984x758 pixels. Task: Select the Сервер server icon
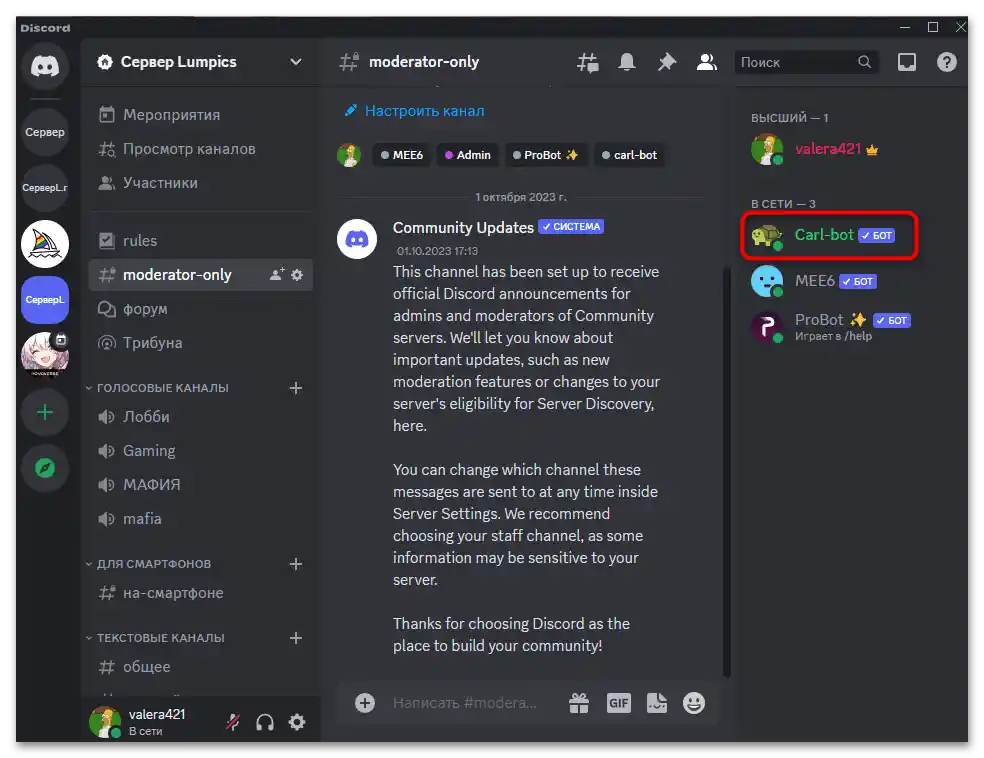coord(45,132)
